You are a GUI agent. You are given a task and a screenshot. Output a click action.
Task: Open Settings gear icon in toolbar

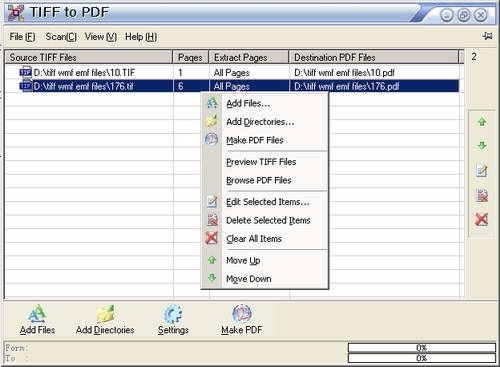point(173,314)
